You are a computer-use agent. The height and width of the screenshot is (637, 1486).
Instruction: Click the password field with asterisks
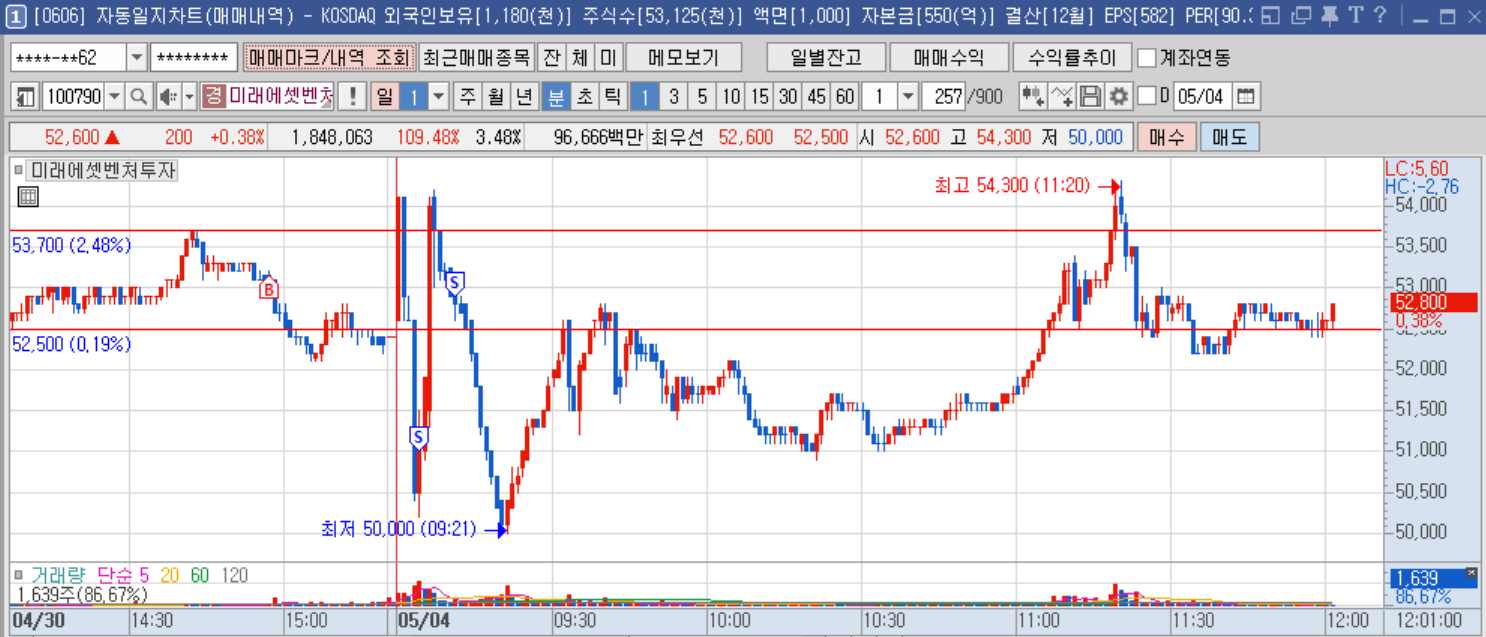[194, 57]
